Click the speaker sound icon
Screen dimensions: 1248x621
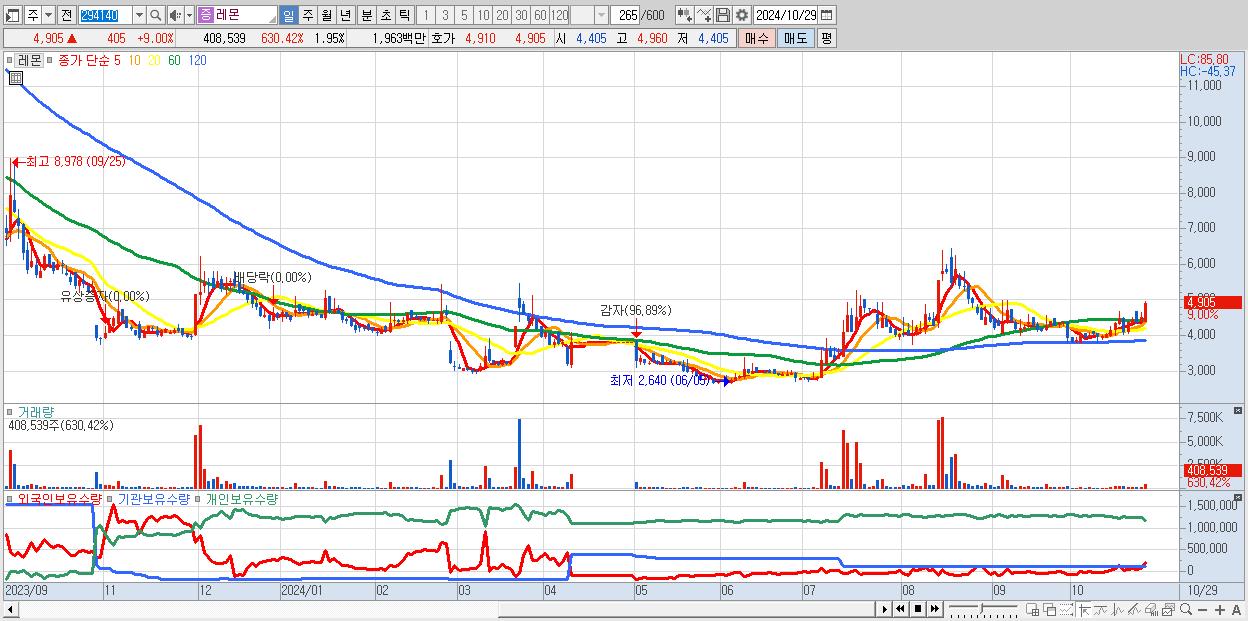(175, 15)
